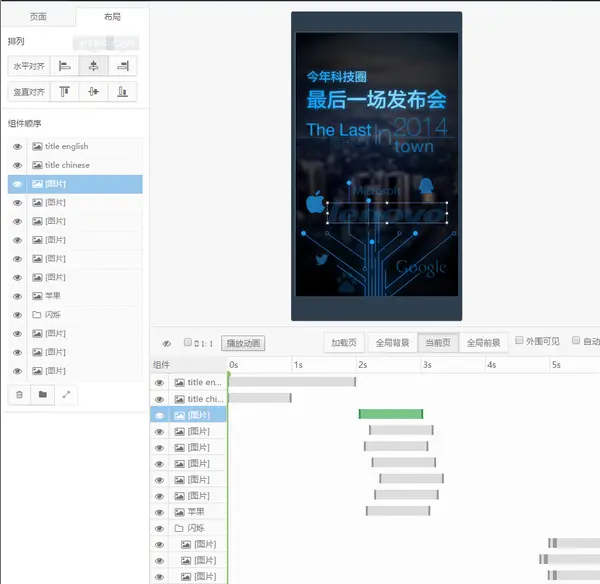Click image icon of 苹果 row in 组件顺序
The image size is (600, 584).
(37, 296)
